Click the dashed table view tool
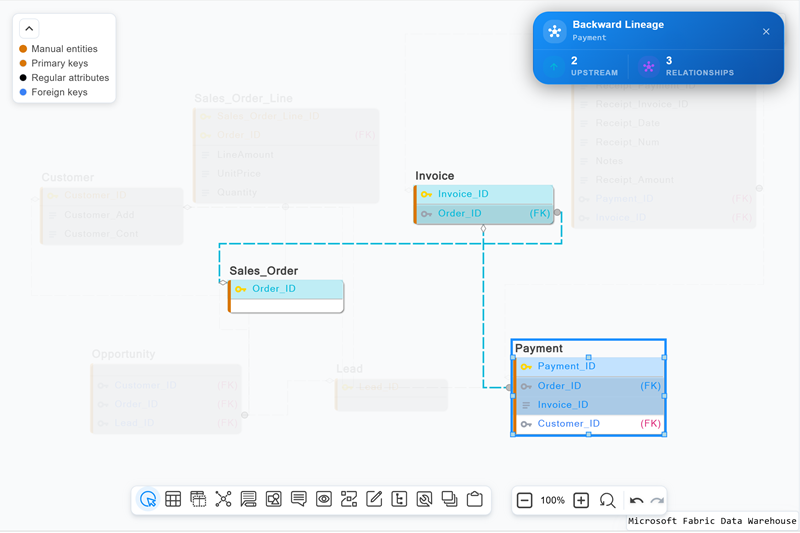Viewport: 800px width, 533px height. pos(198,499)
